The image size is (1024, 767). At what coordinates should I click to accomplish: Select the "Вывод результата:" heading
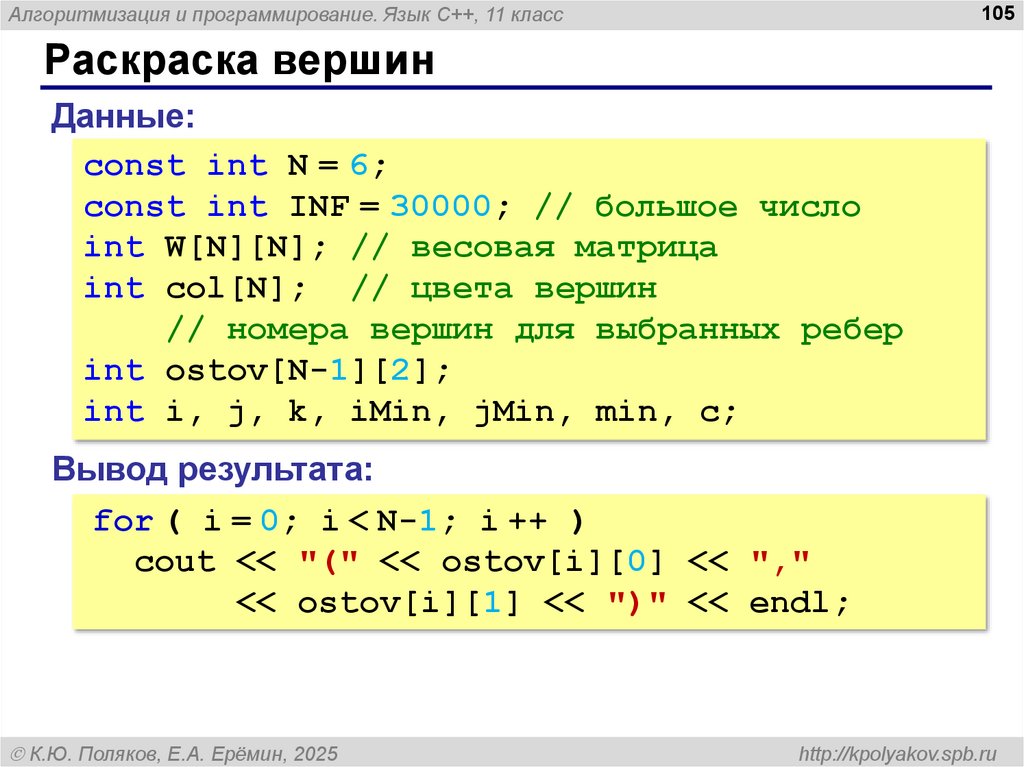[x=212, y=468]
